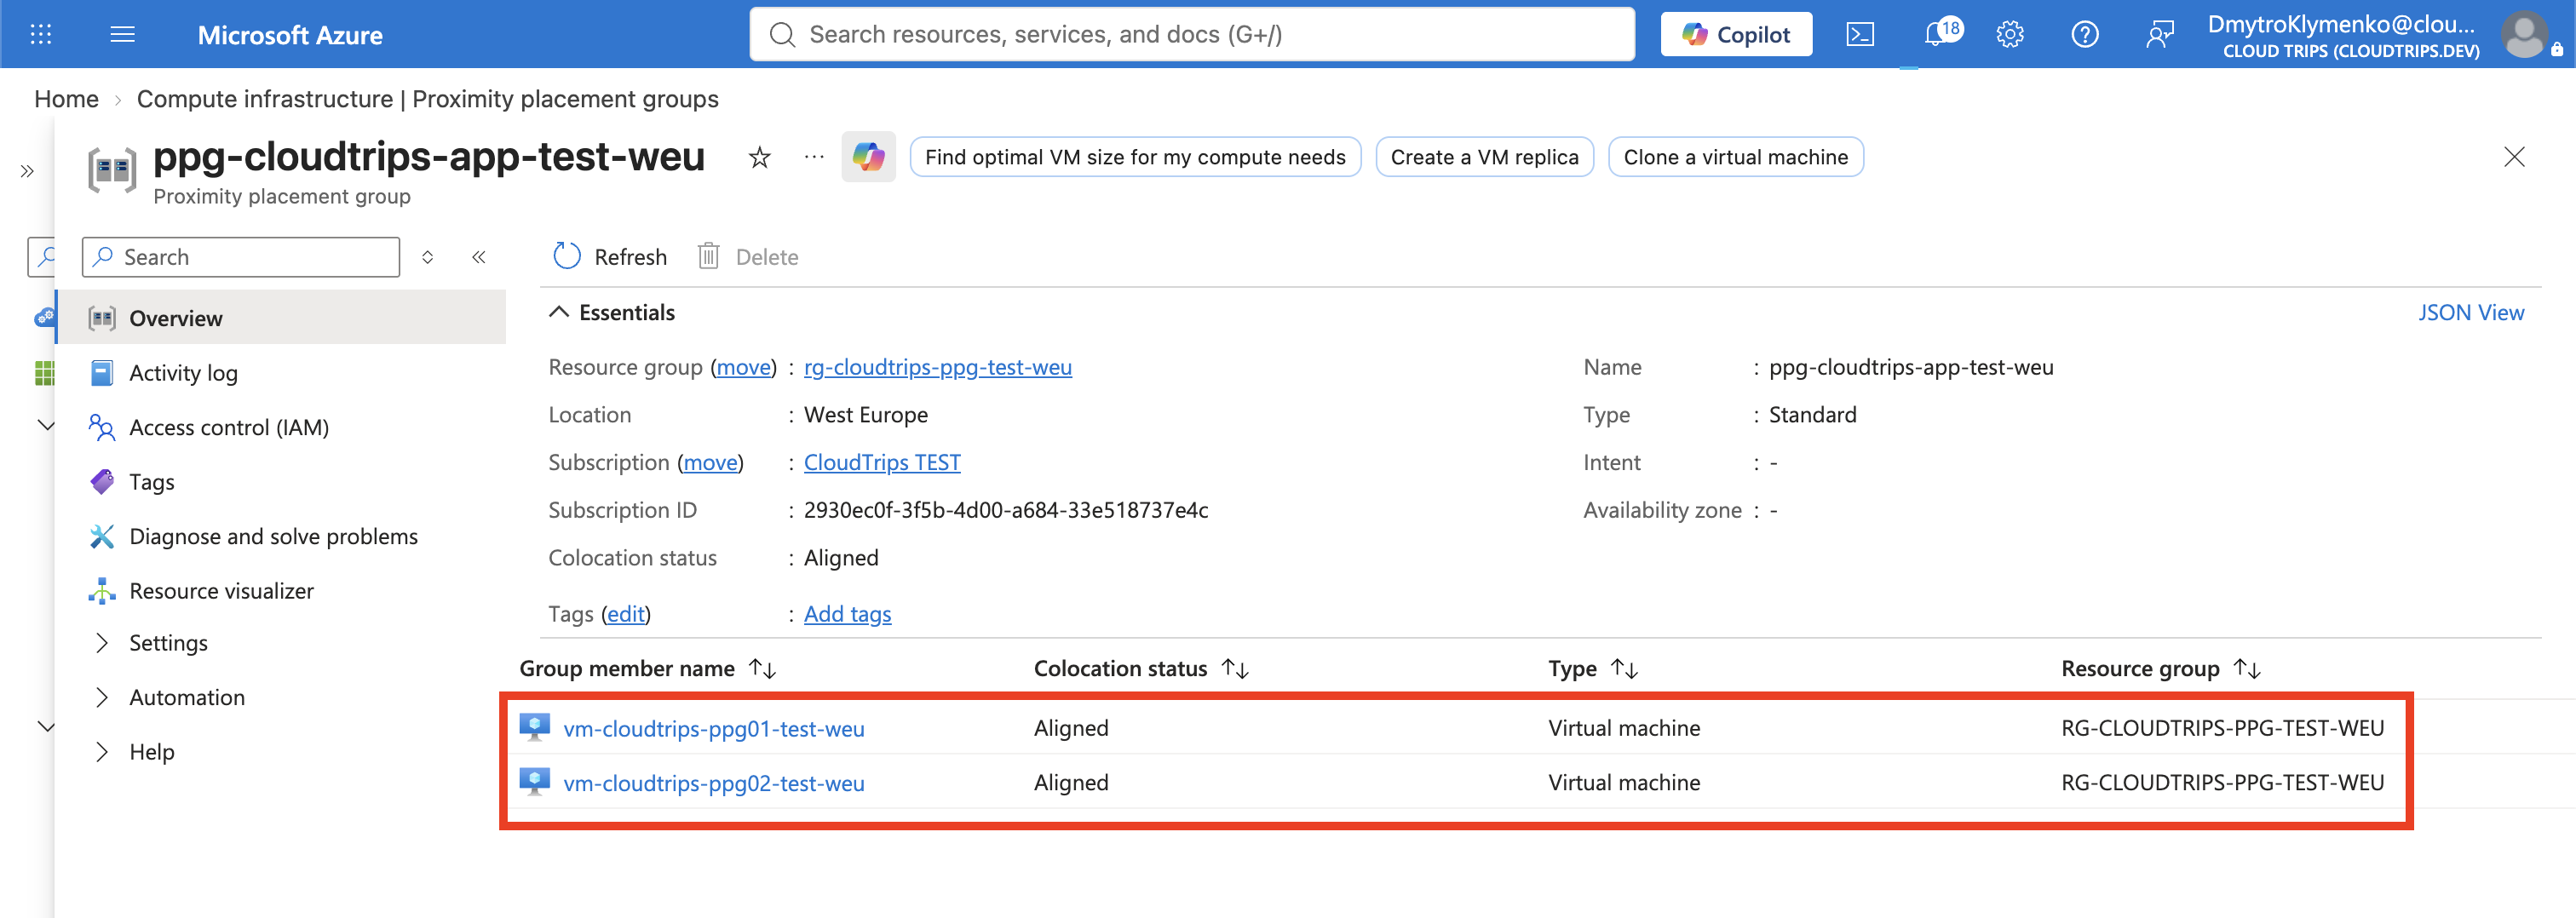
Task: Click the Access control people icon
Action: point(102,428)
